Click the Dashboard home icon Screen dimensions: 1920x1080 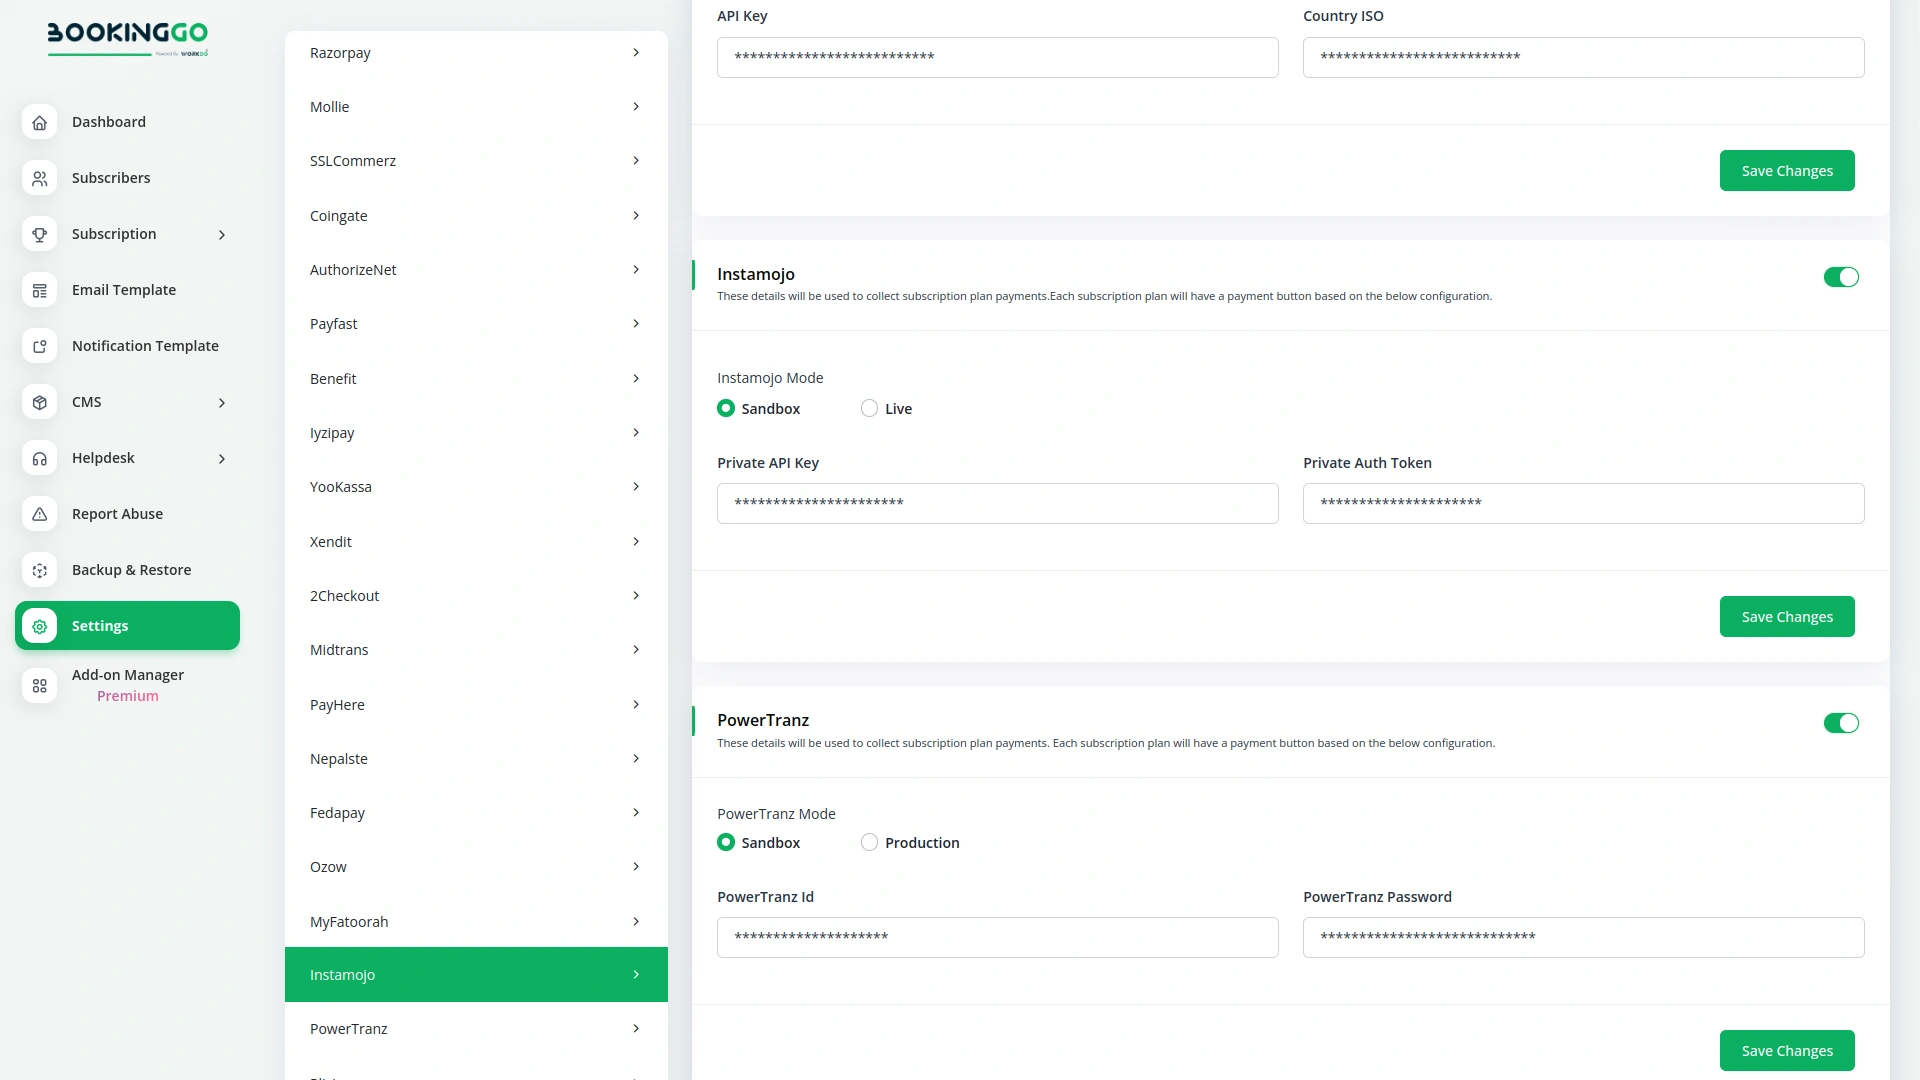(x=39, y=122)
